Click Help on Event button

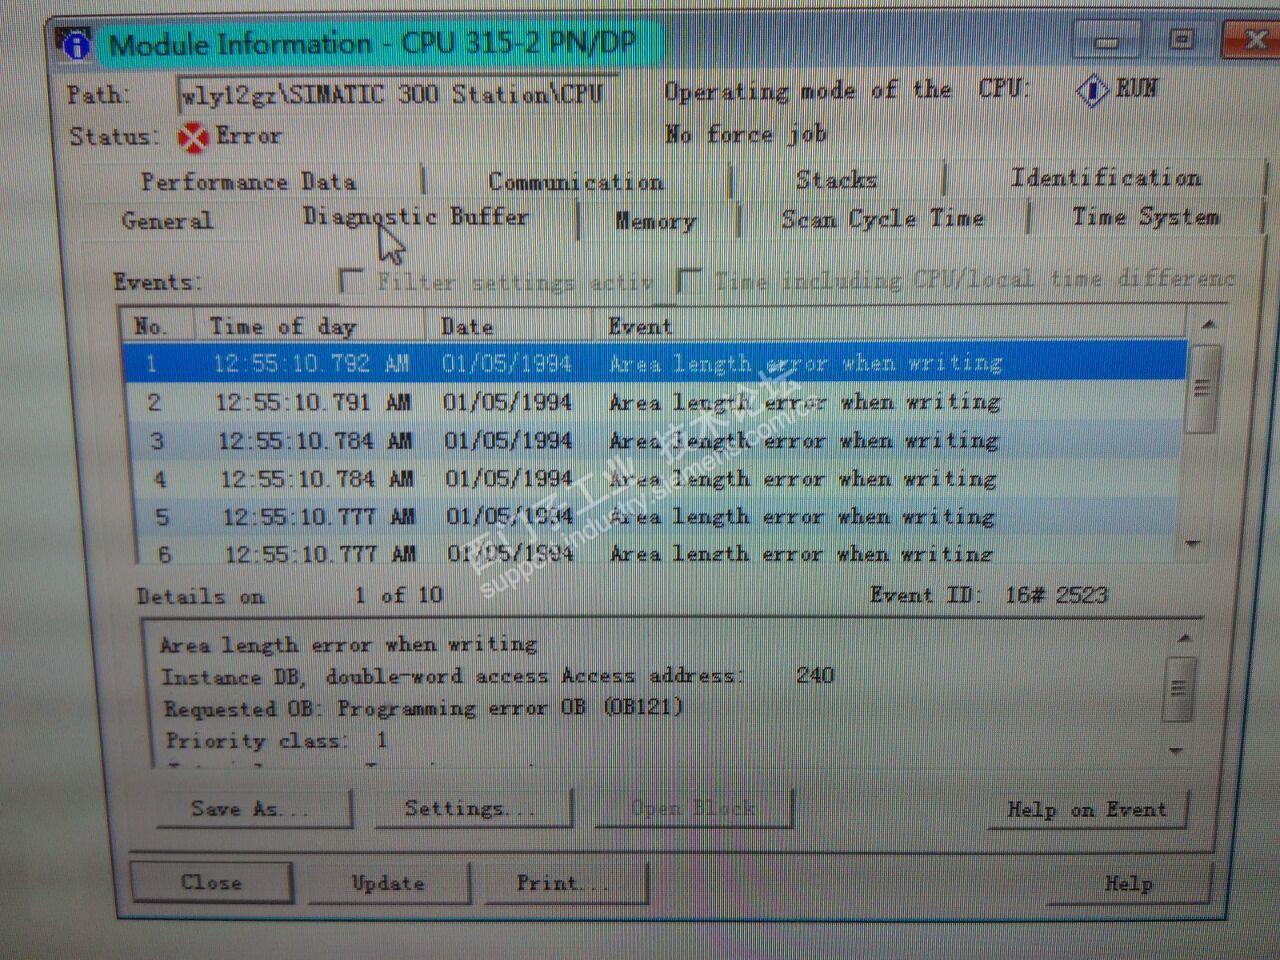coord(1086,809)
